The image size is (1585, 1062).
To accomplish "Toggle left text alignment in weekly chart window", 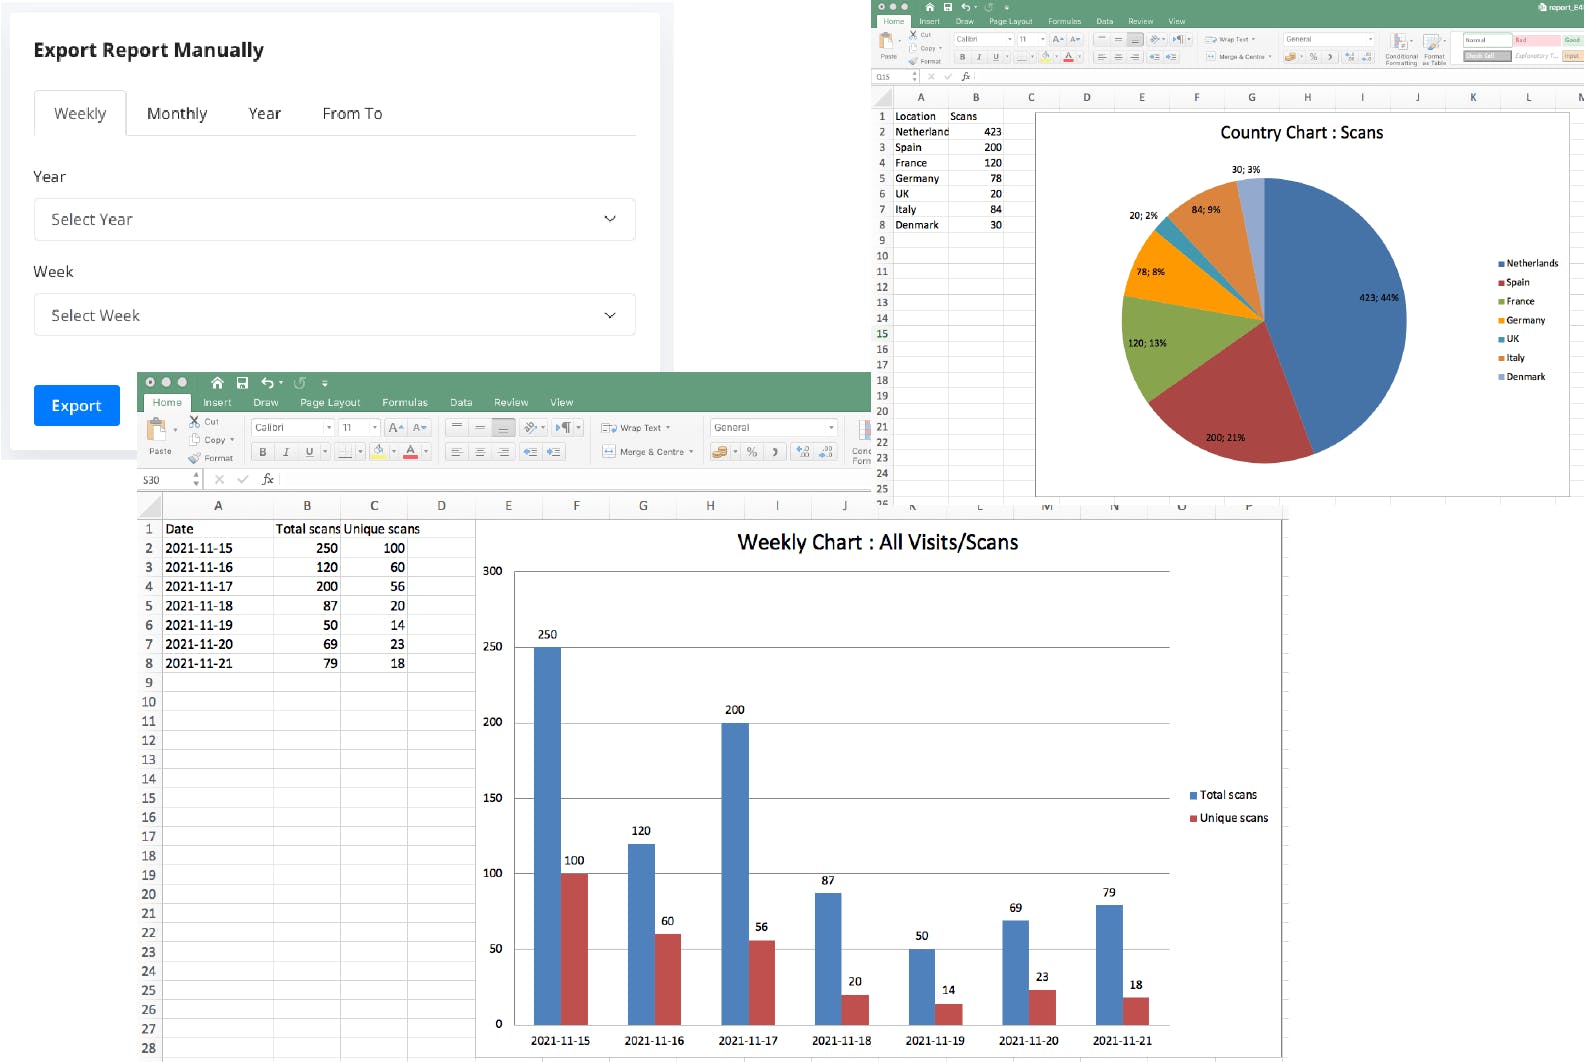I will [x=457, y=452].
